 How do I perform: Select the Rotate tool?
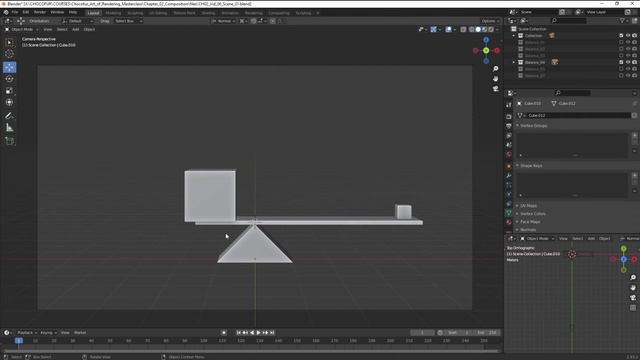tap(9, 79)
